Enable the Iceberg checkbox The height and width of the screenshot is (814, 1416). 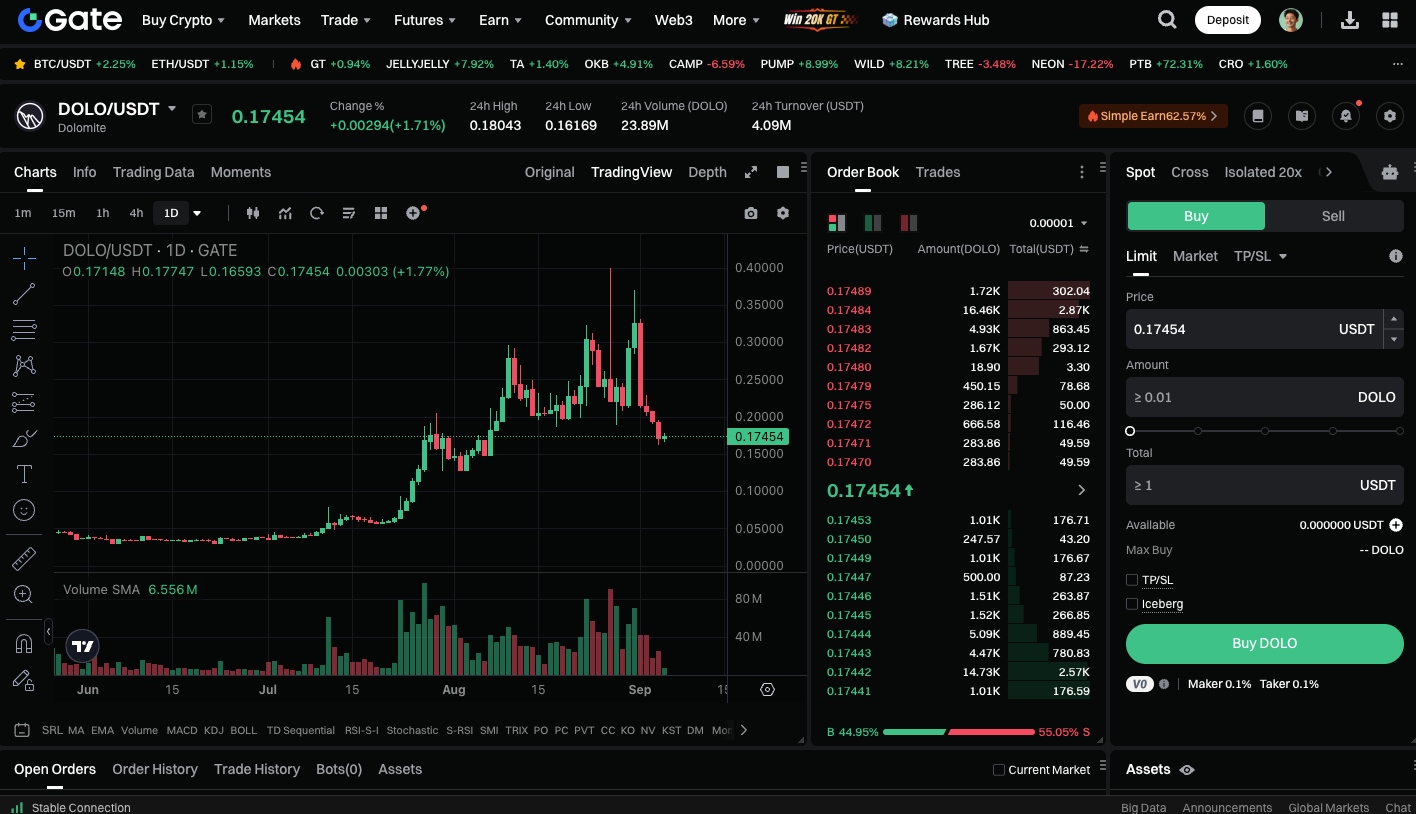coord(1132,604)
